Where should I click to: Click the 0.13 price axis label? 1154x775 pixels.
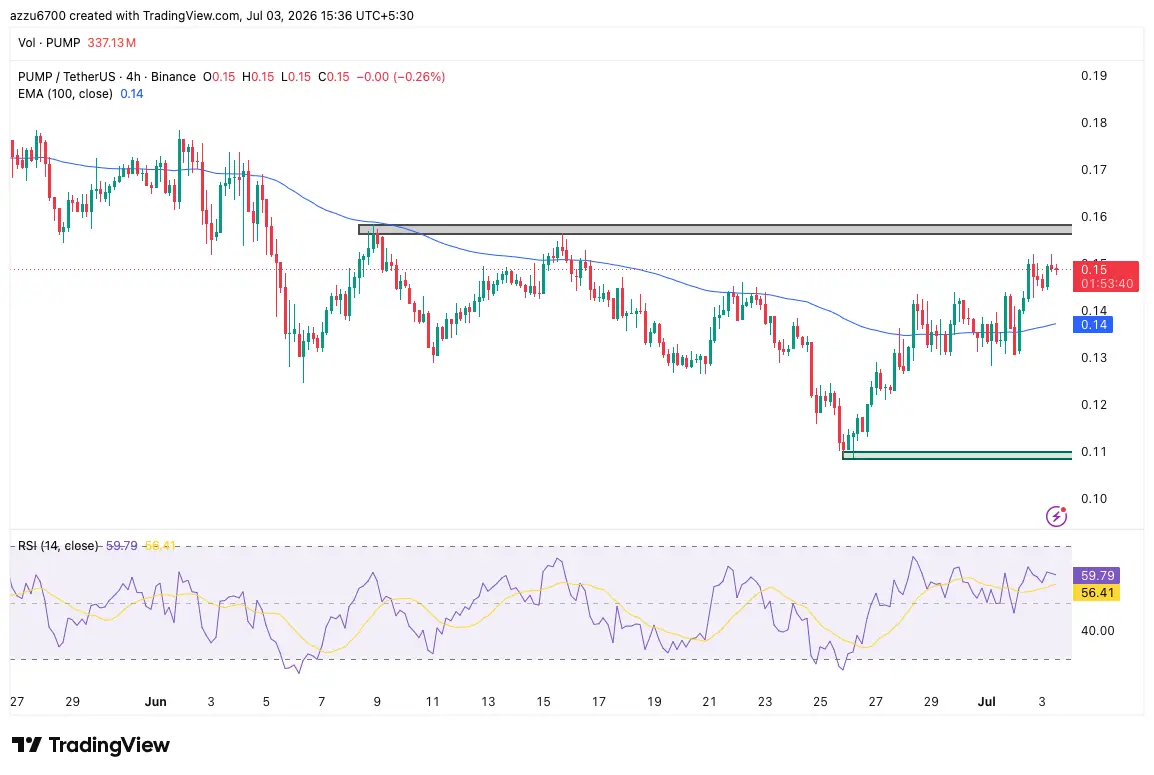1094,357
